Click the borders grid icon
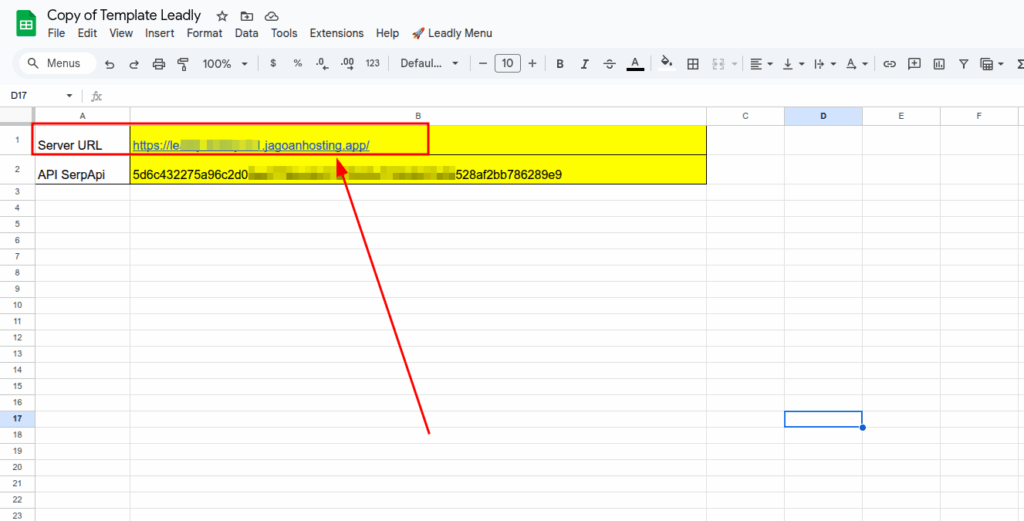This screenshot has height=521, width=1024. click(693, 64)
